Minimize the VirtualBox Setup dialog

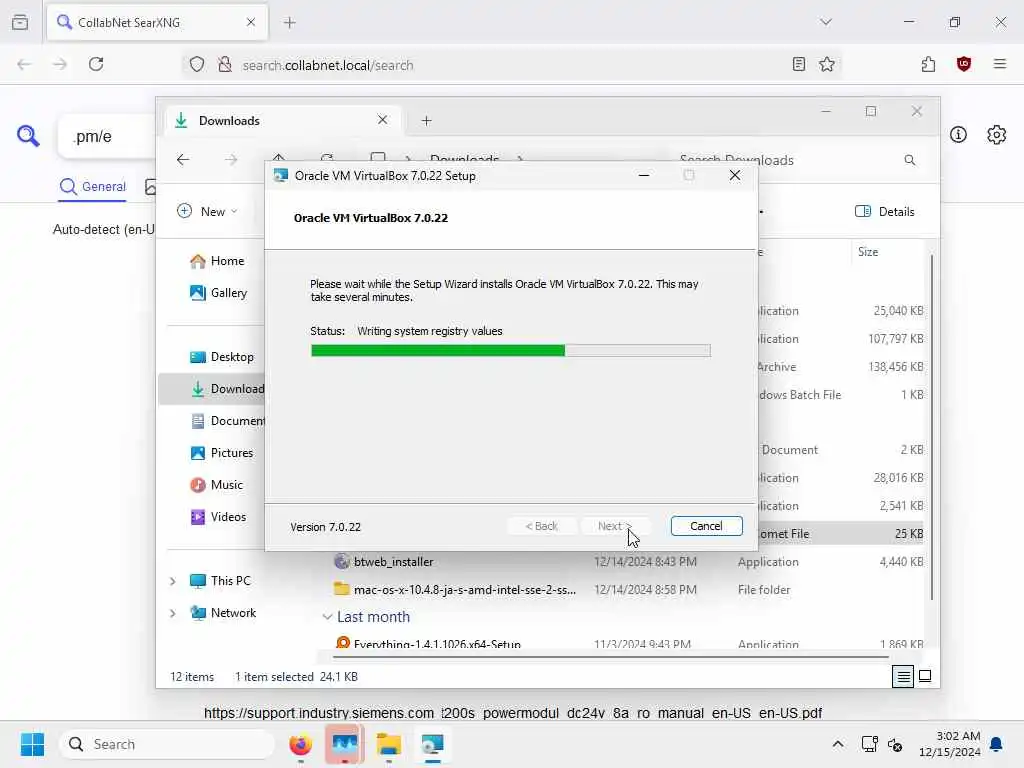coord(644,176)
